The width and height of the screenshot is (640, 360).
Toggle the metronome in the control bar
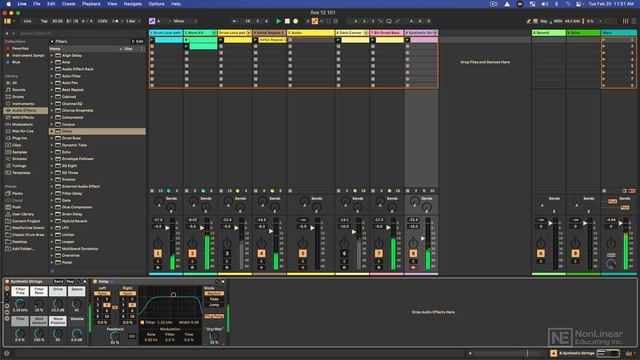(116, 21)
